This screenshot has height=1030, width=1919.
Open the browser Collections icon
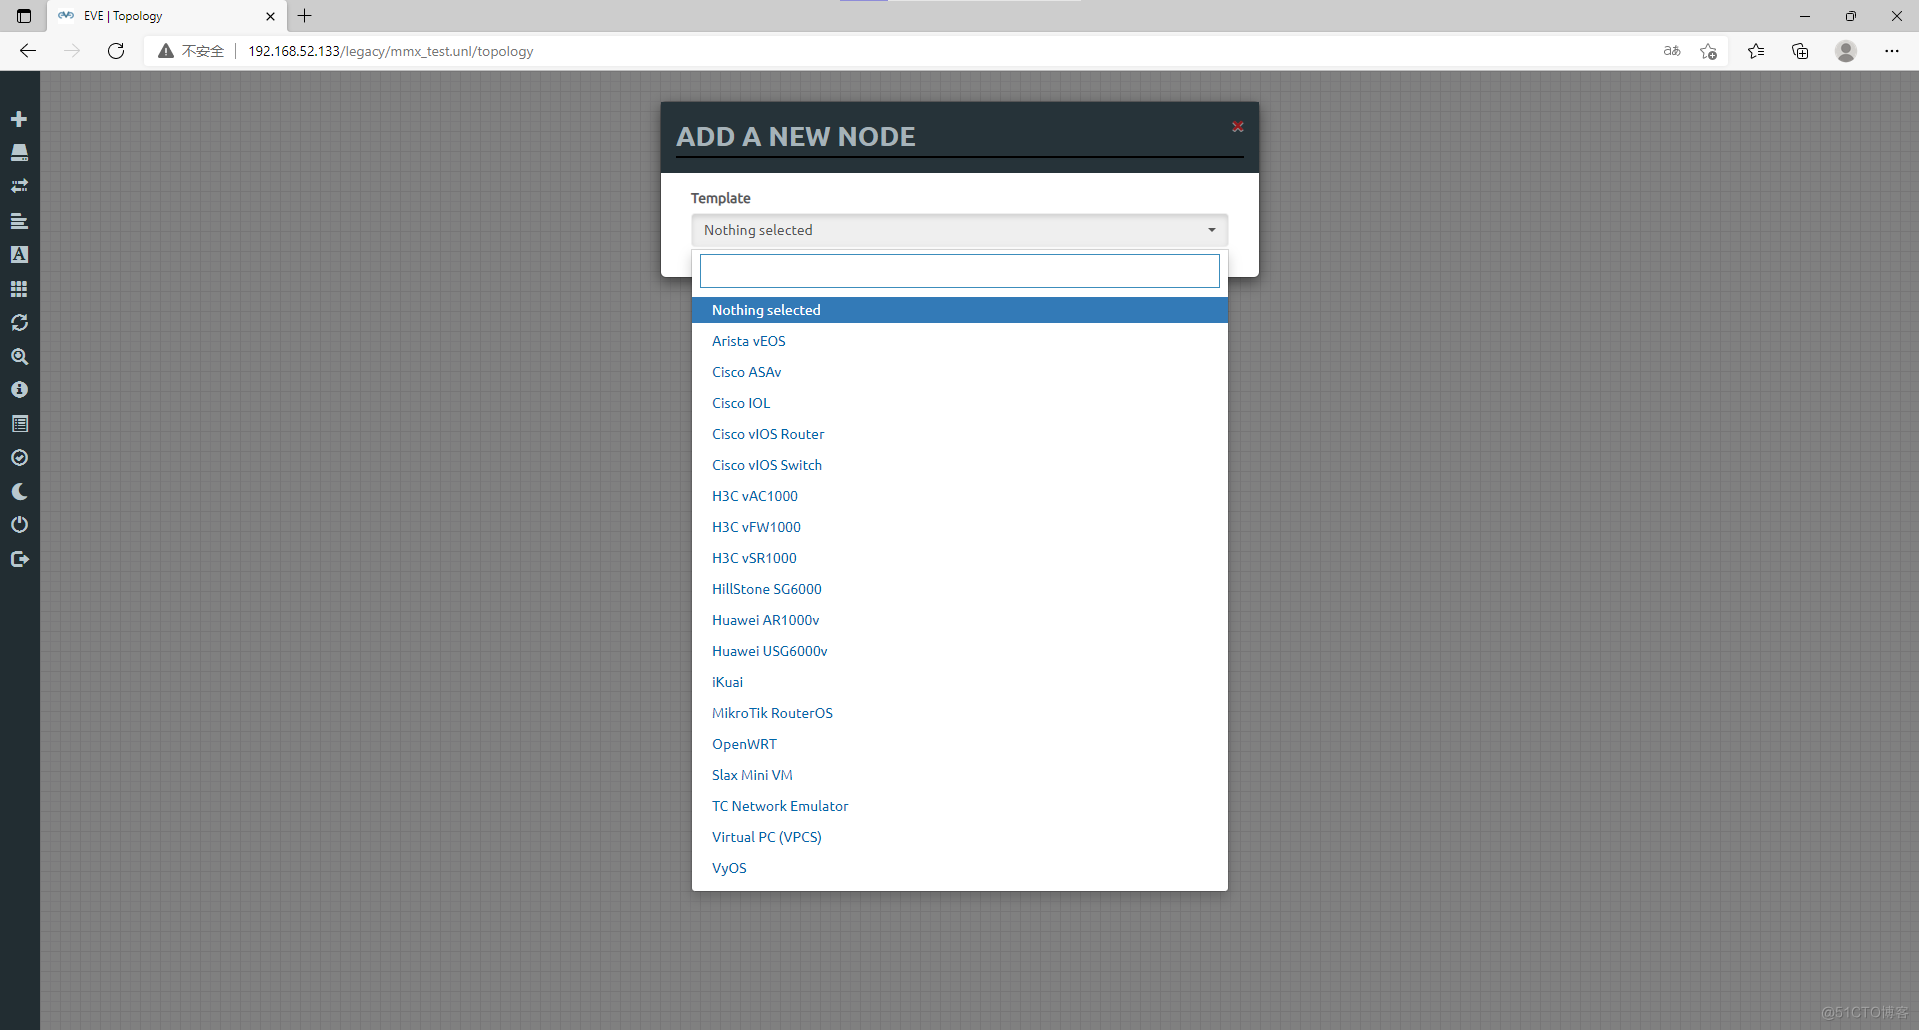coord(1800,51)
